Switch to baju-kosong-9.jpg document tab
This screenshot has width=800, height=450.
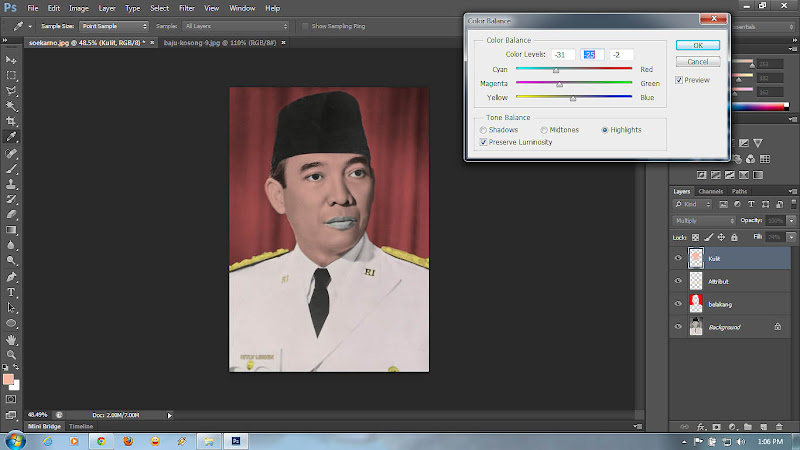click(x=220, y=43)
